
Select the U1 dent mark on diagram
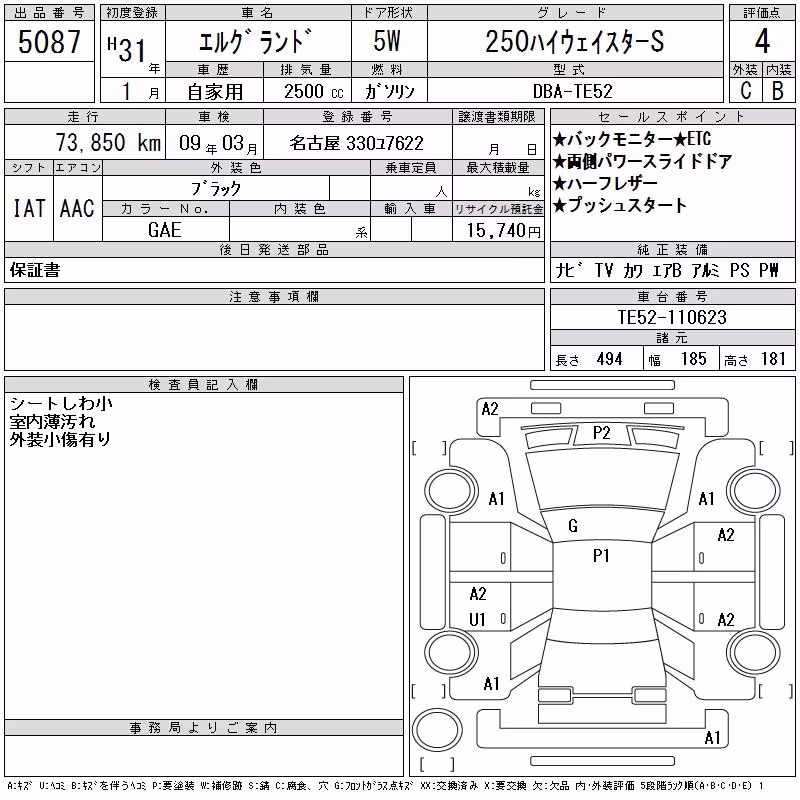(x=477, y=620)
